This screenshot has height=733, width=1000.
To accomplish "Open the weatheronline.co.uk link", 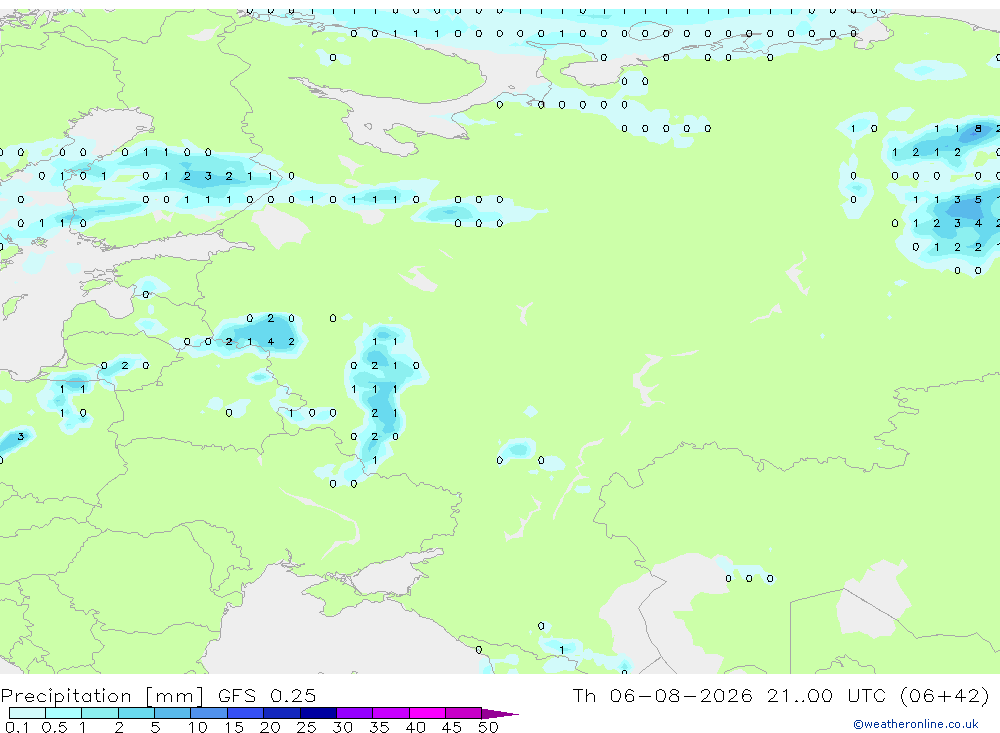I will coord(916,724).
